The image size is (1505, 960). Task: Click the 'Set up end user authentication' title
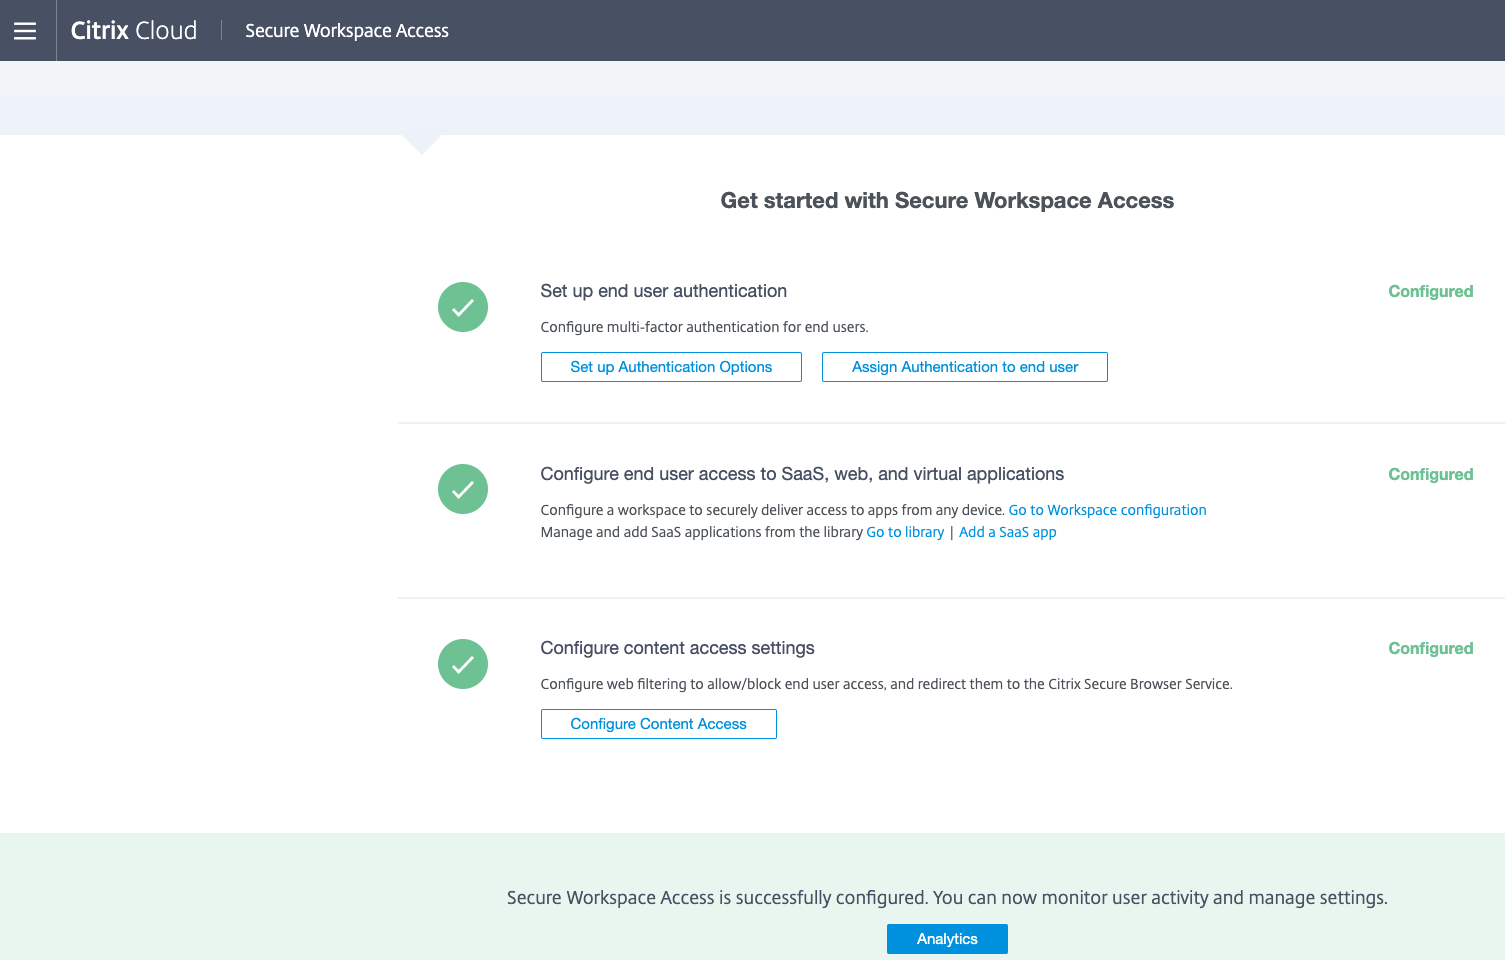click(664, 291)
